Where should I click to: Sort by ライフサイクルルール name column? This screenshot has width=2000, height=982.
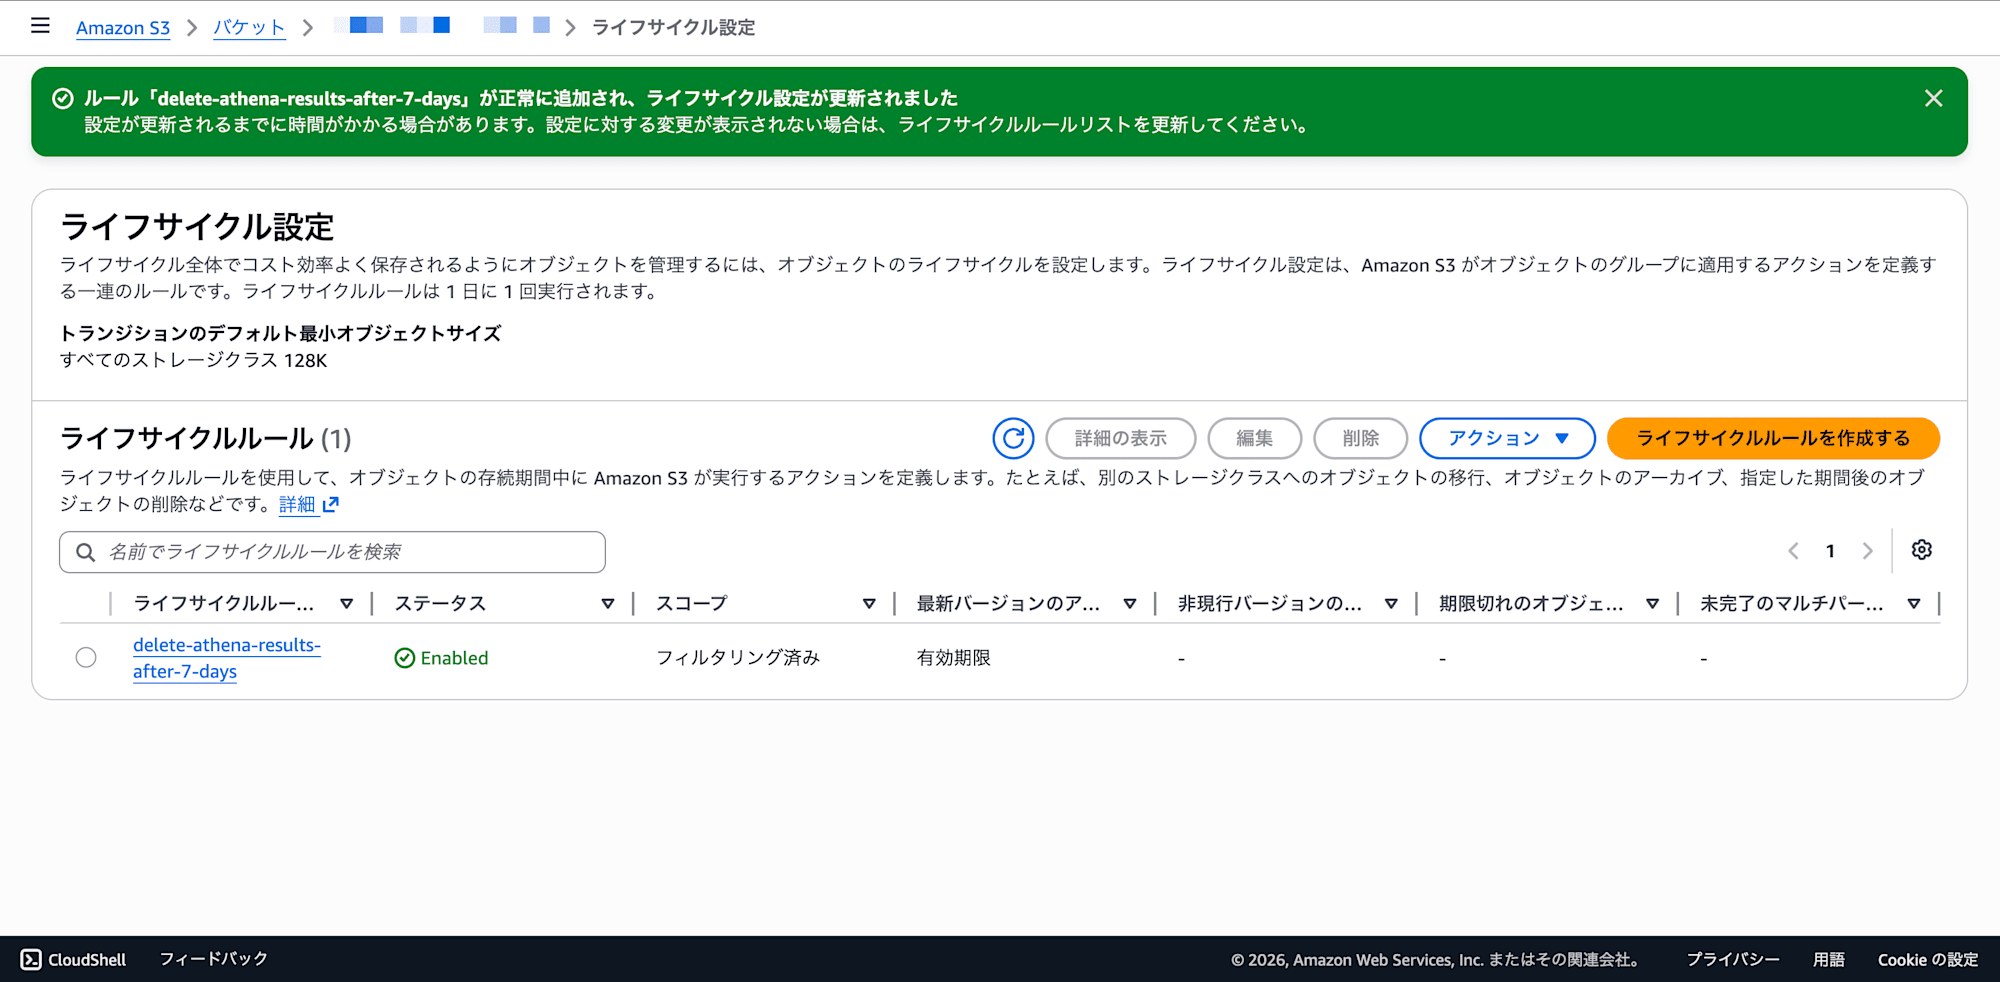346,603
